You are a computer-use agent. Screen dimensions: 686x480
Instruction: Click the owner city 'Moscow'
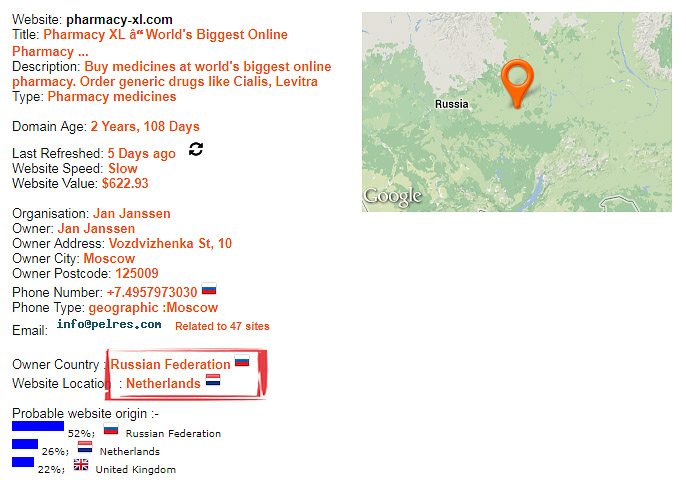click(109, 258)
